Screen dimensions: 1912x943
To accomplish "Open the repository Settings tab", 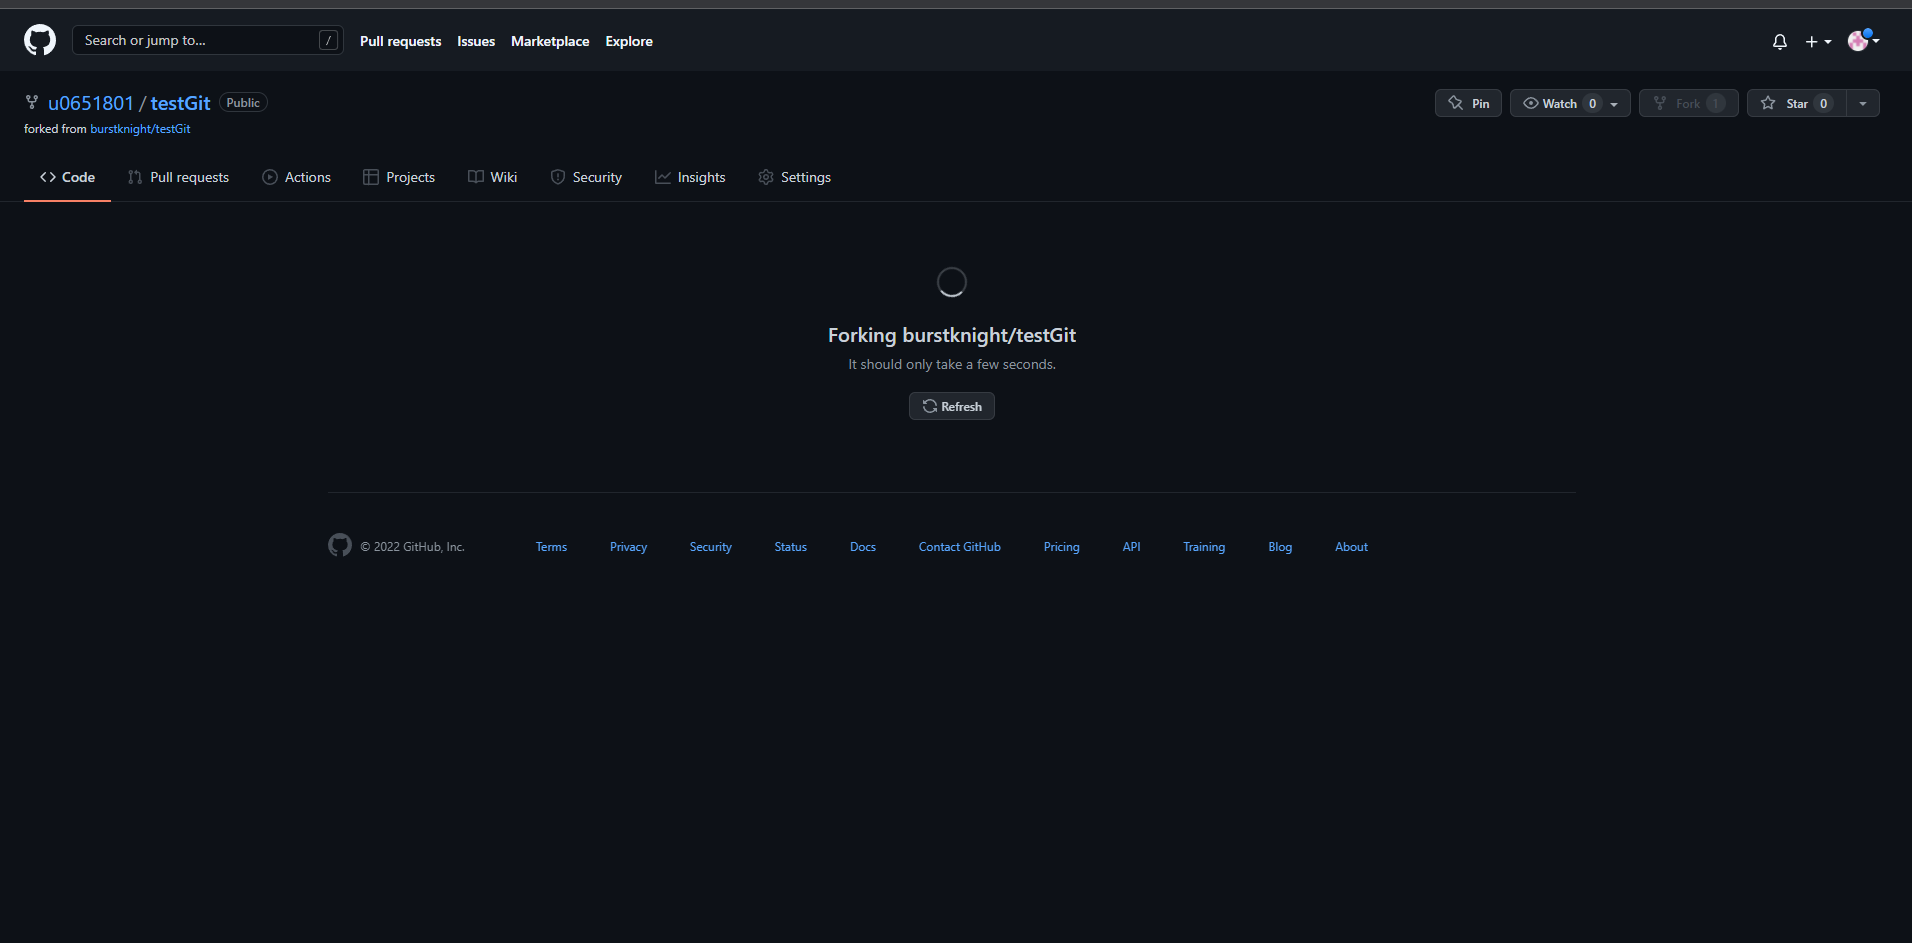I will click(x=794, y=177).
